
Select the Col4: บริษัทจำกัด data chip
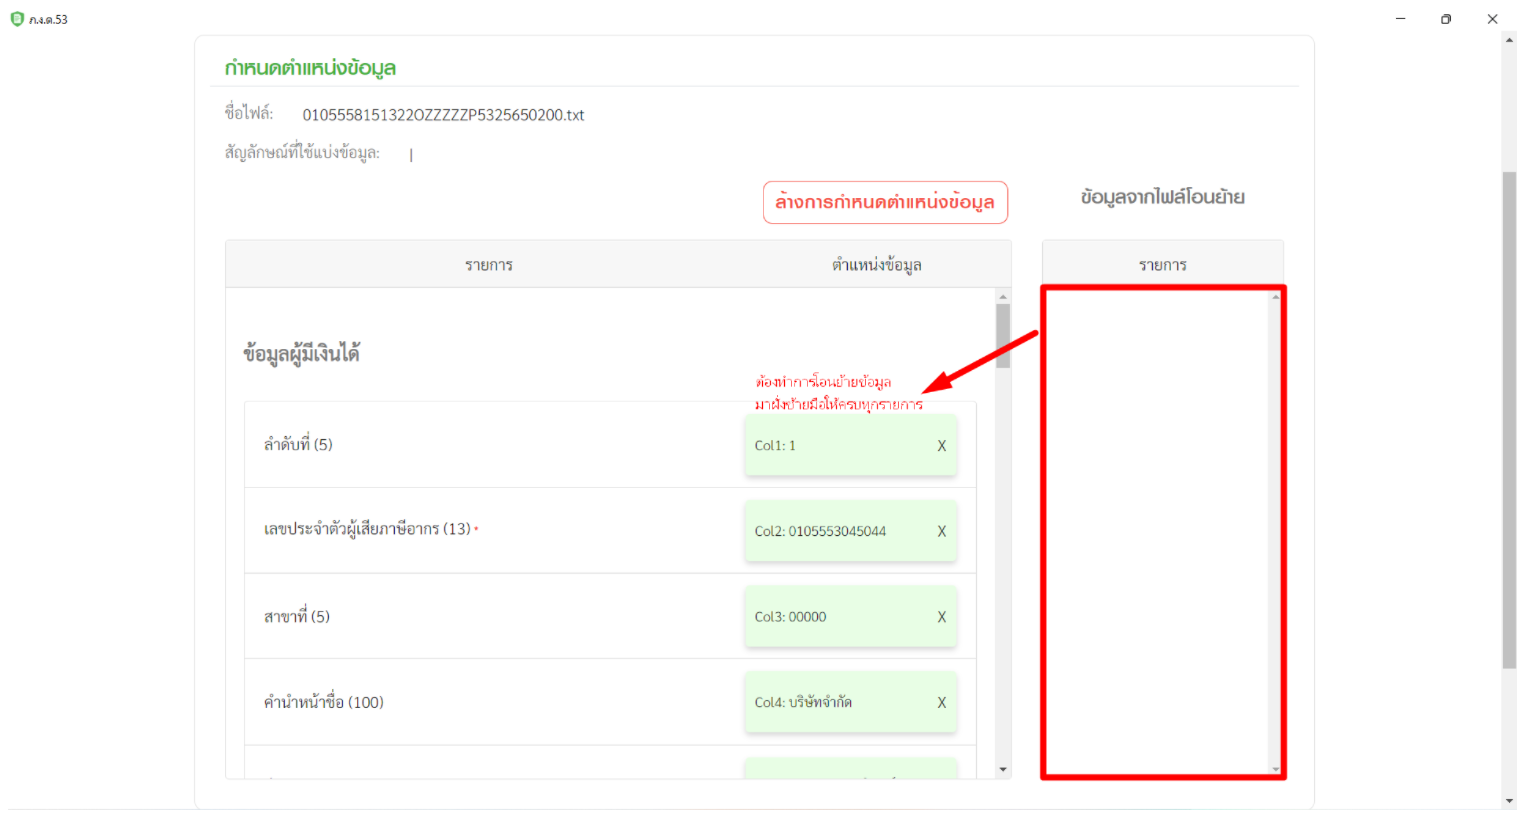(x=835, y=703)
